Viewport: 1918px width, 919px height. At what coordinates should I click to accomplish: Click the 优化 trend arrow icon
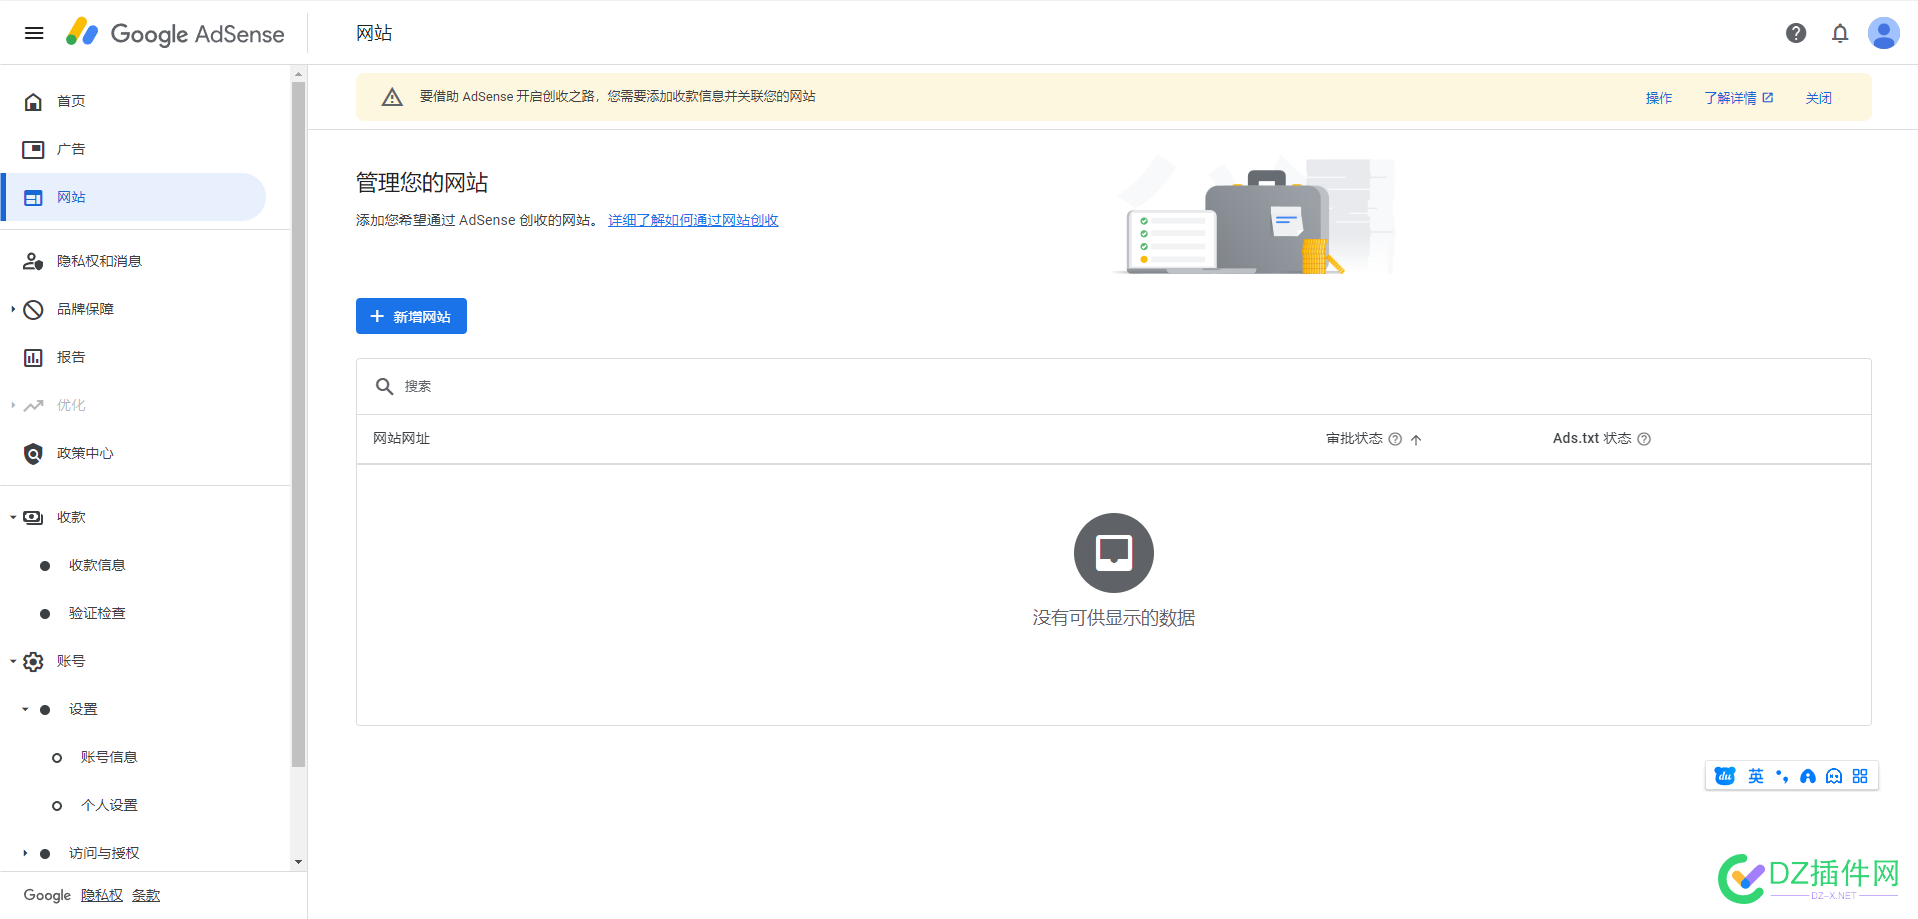pos(33,405)
